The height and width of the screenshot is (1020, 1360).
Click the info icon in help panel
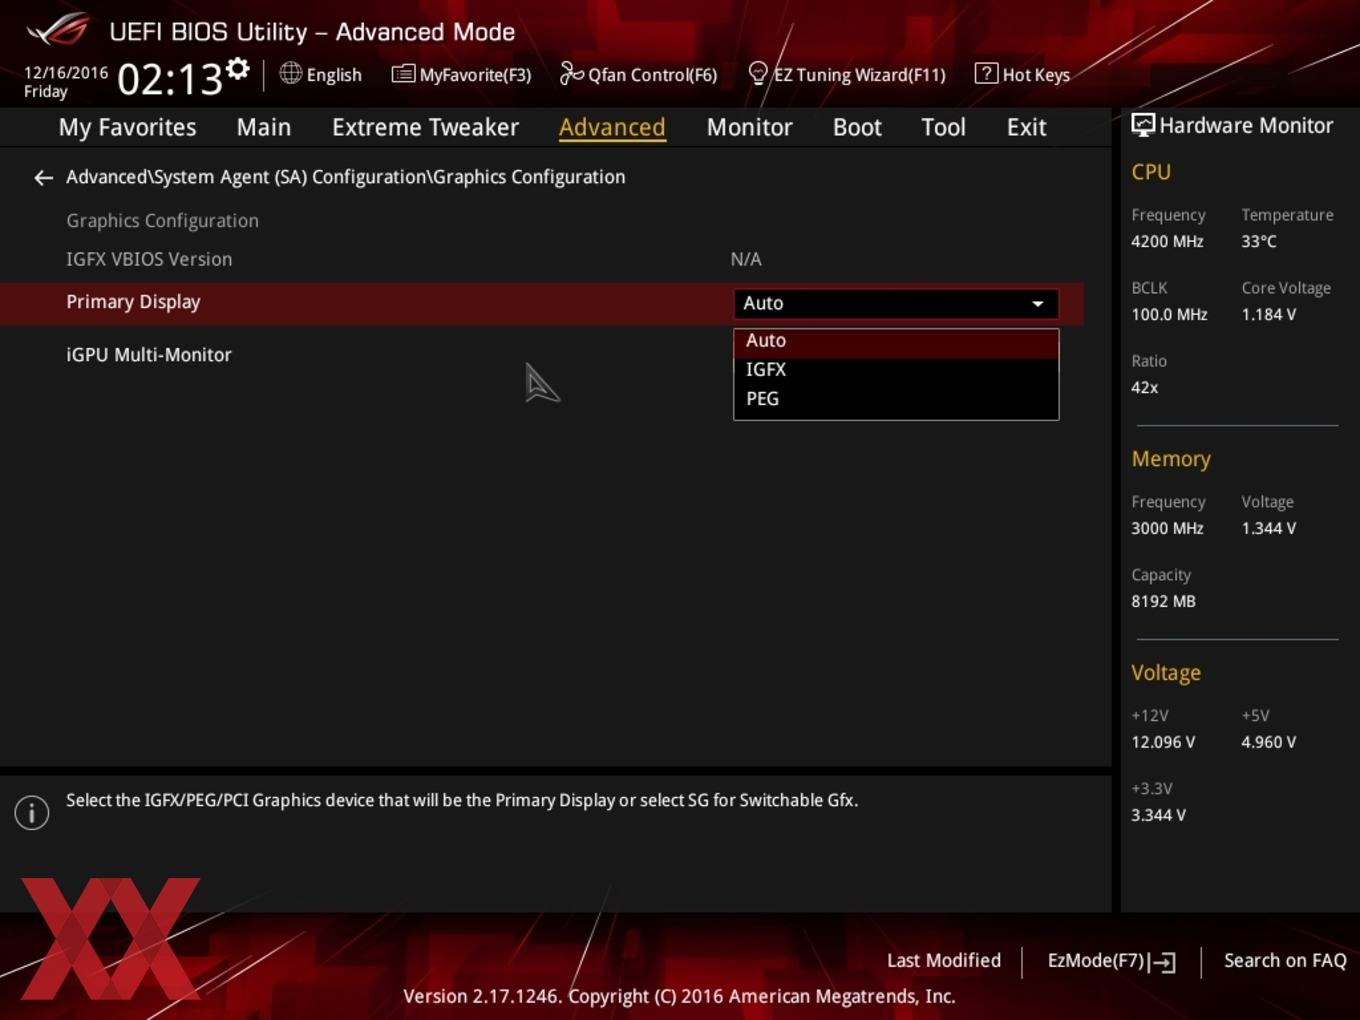tap(32, 813)
